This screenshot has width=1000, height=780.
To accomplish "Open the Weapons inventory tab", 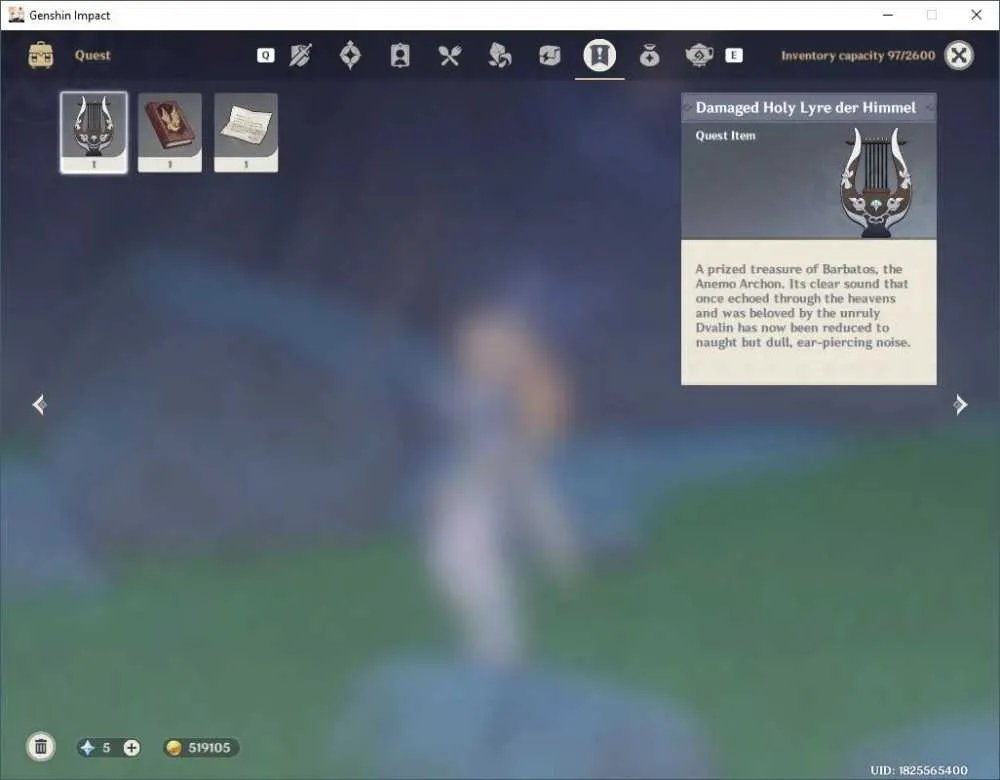I will coord(300,55).
